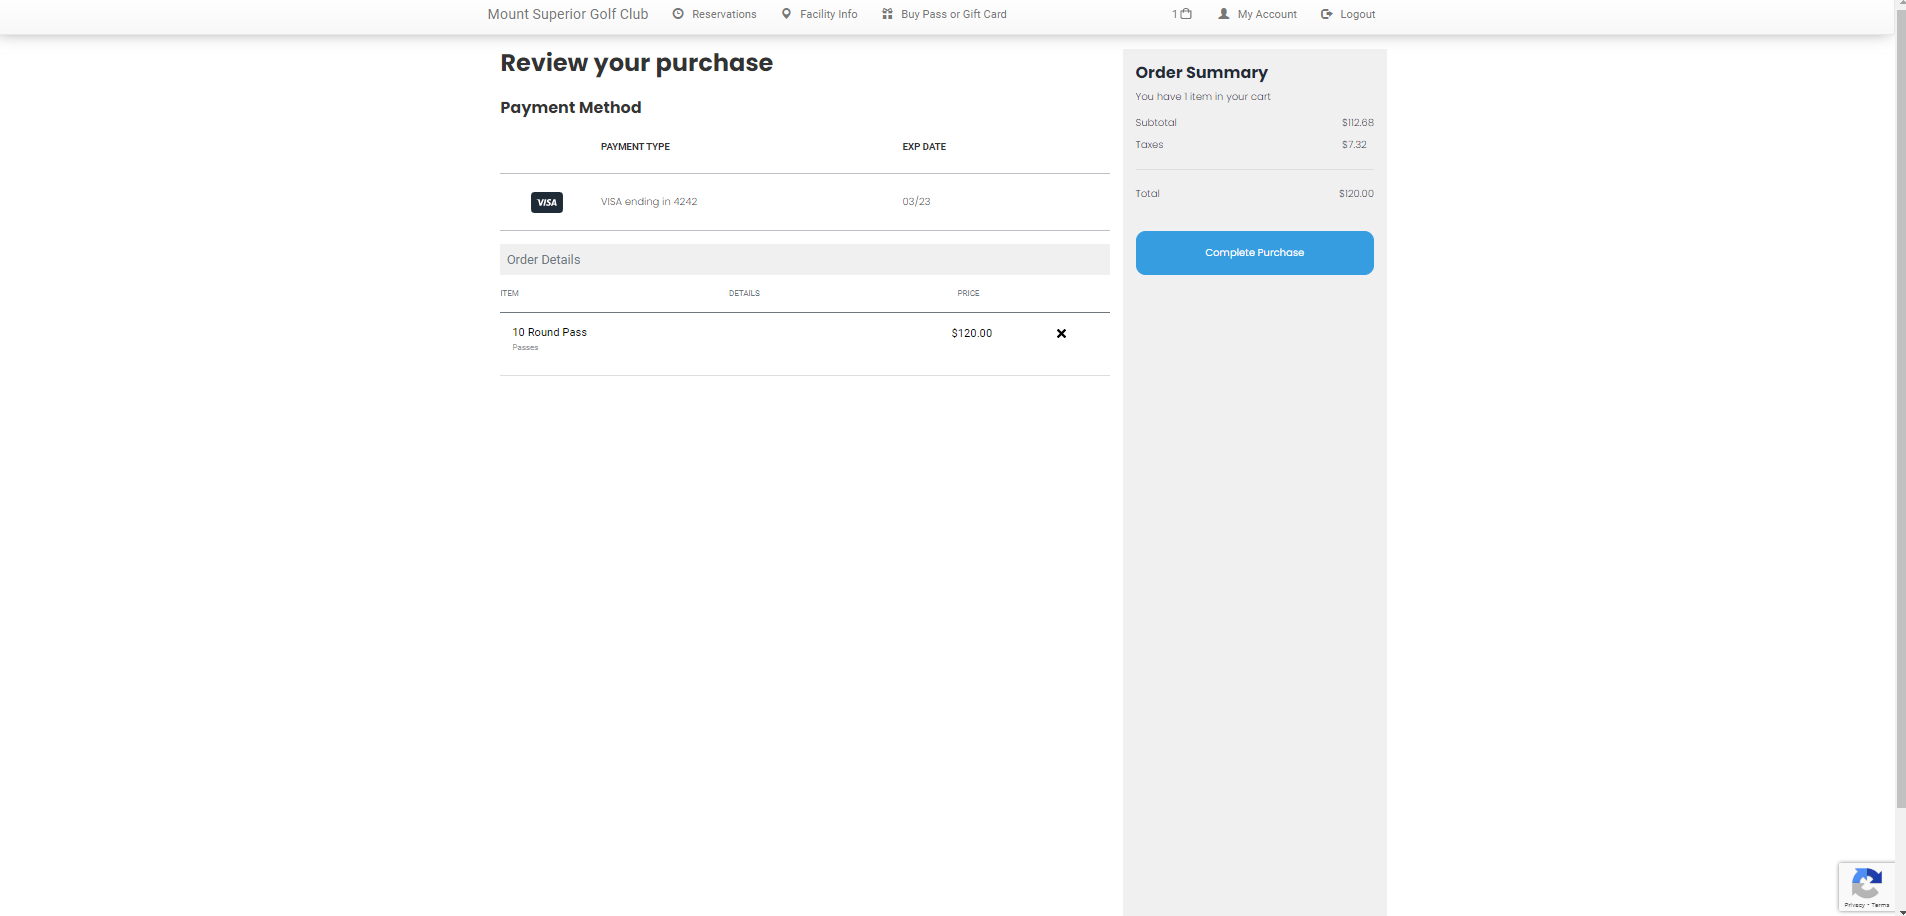Click the PRICE column header

pyautogui.click(x=968, y=294)
